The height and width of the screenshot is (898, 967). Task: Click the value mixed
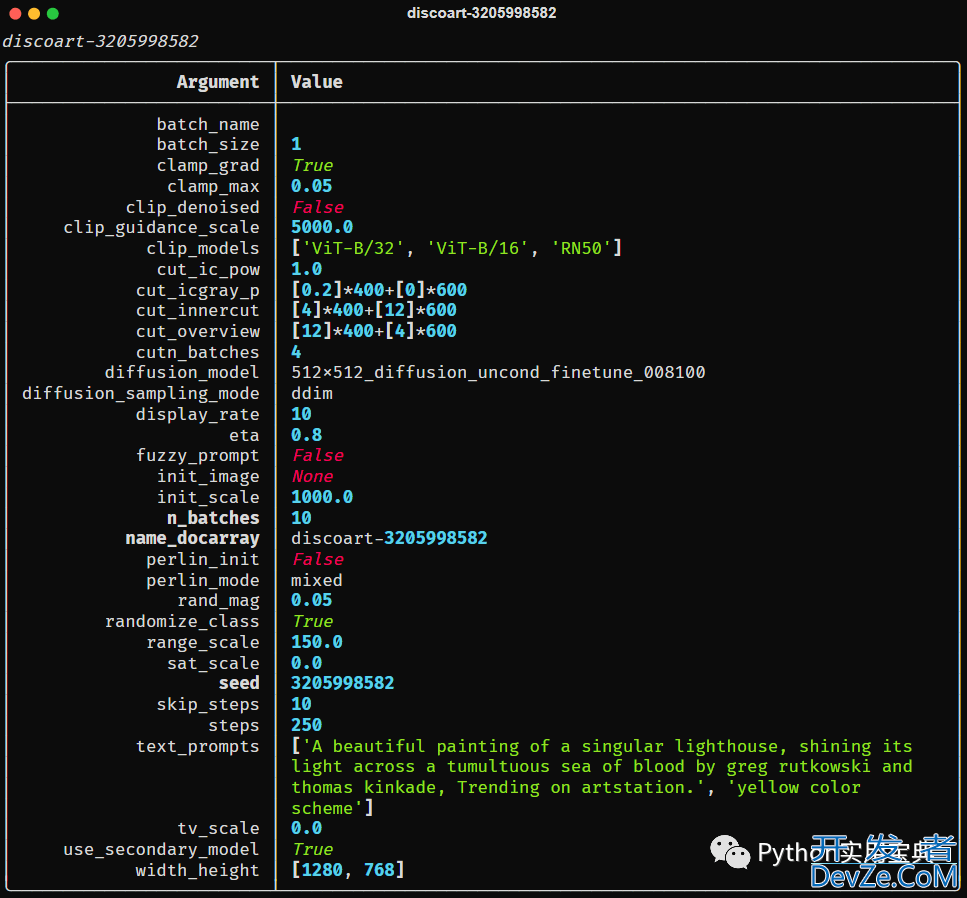[317, 580]
